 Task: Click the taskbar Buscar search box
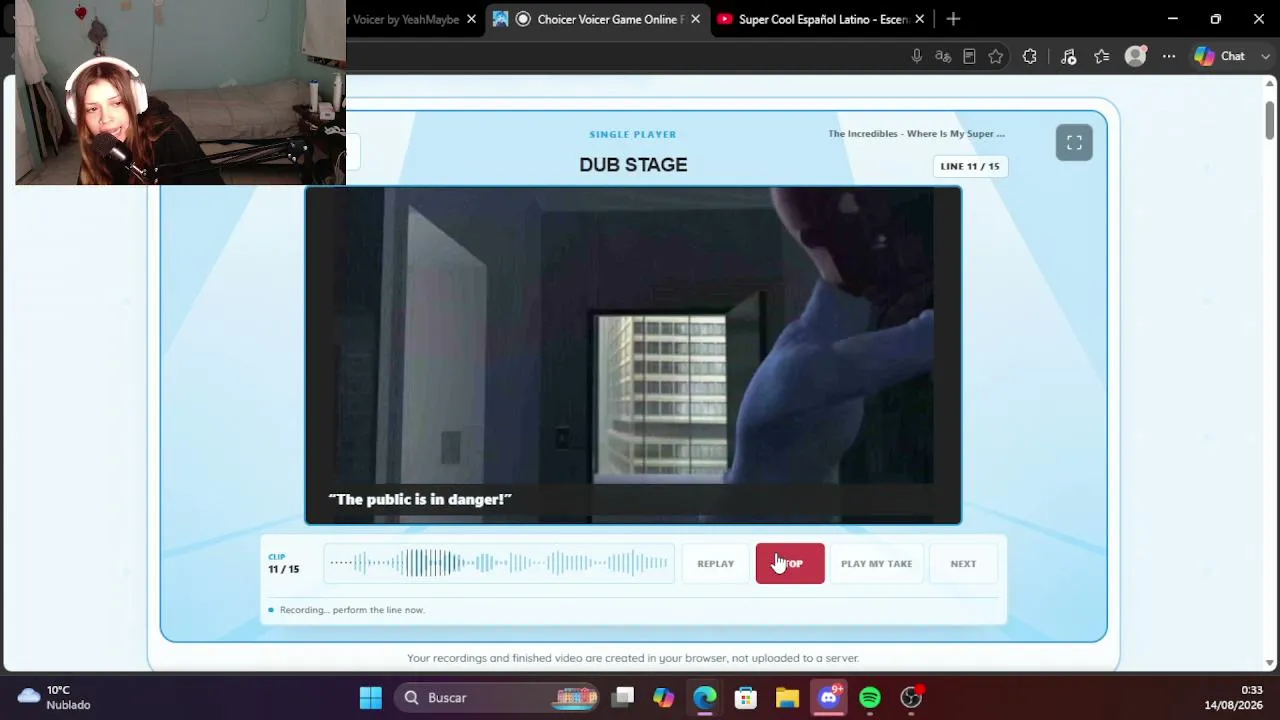tap(497, 697)
